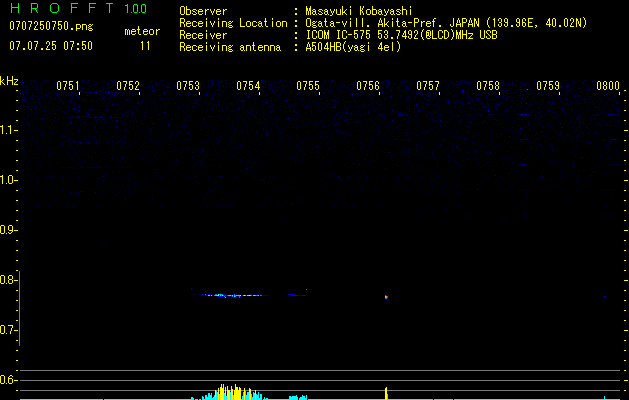Click the 0.6 kHz frequency label

coord(7,380)
